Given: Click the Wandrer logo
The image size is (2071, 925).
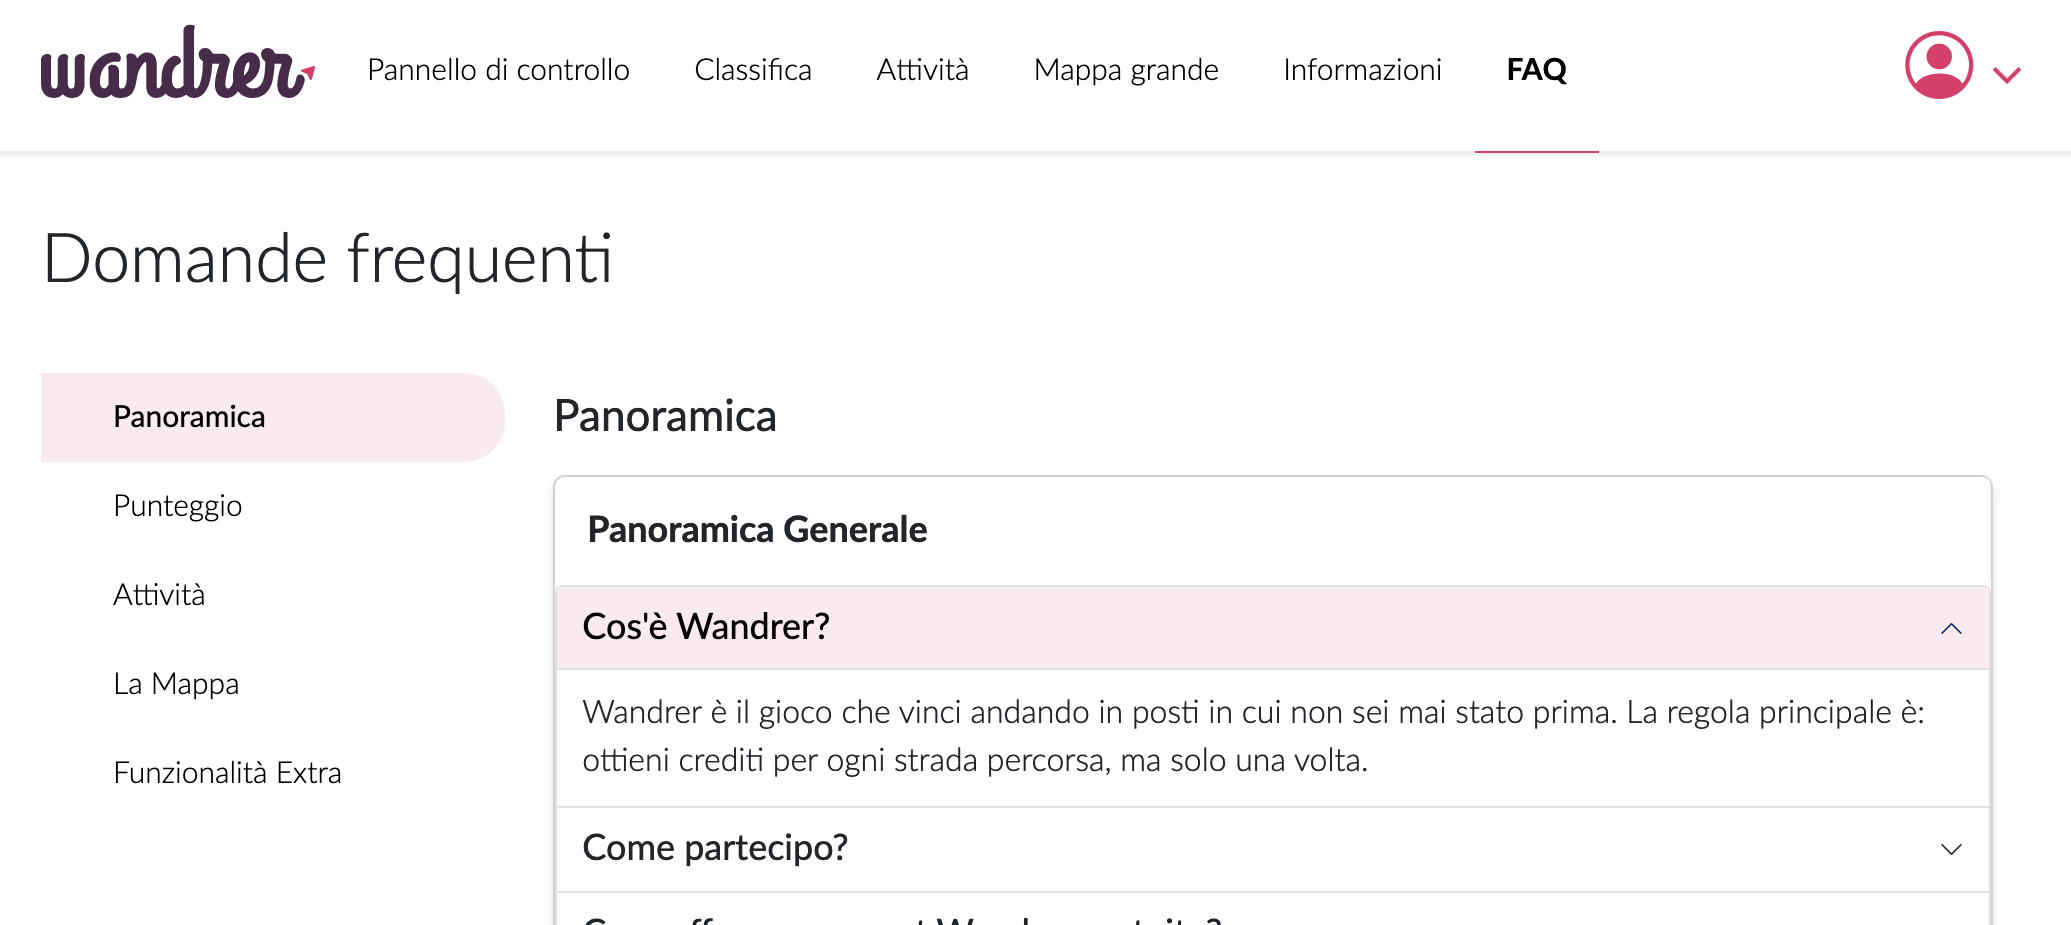Looking at the screenshot, I should coord(177,65).
